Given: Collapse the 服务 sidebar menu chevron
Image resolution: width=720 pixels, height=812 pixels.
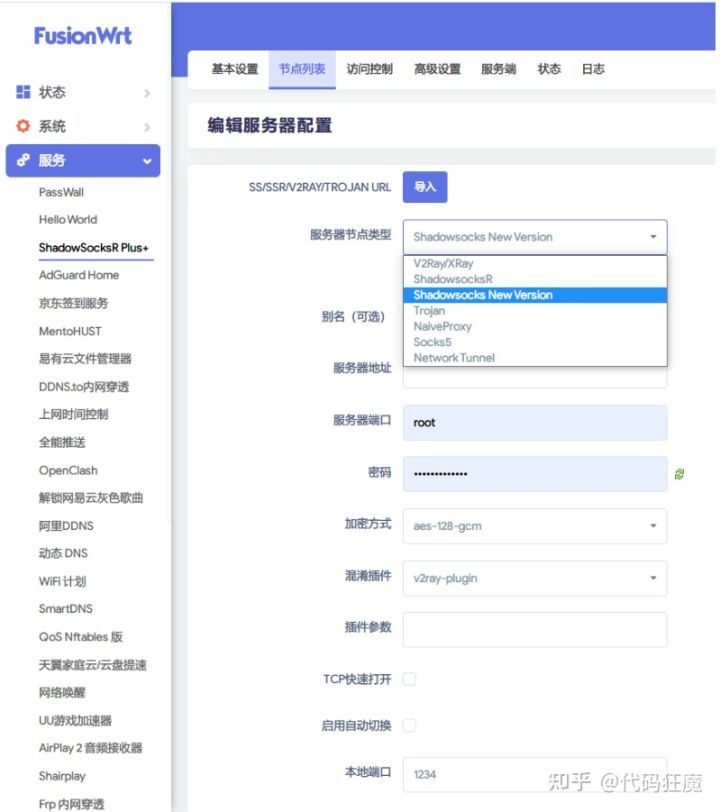Looking at the screenshot, I should coord(147,161).
